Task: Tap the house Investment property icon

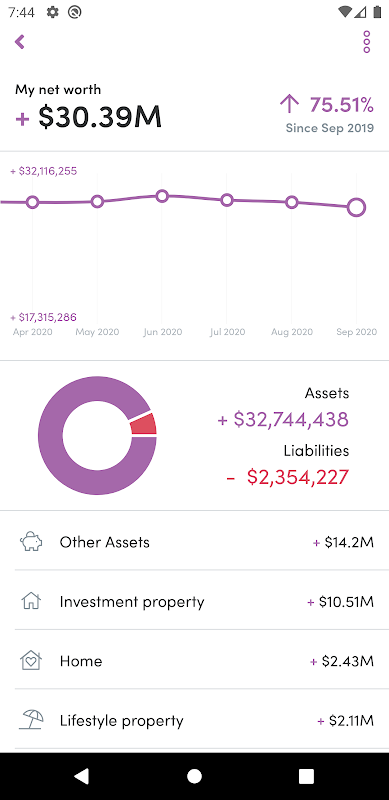Action: [x=31, y=601]
